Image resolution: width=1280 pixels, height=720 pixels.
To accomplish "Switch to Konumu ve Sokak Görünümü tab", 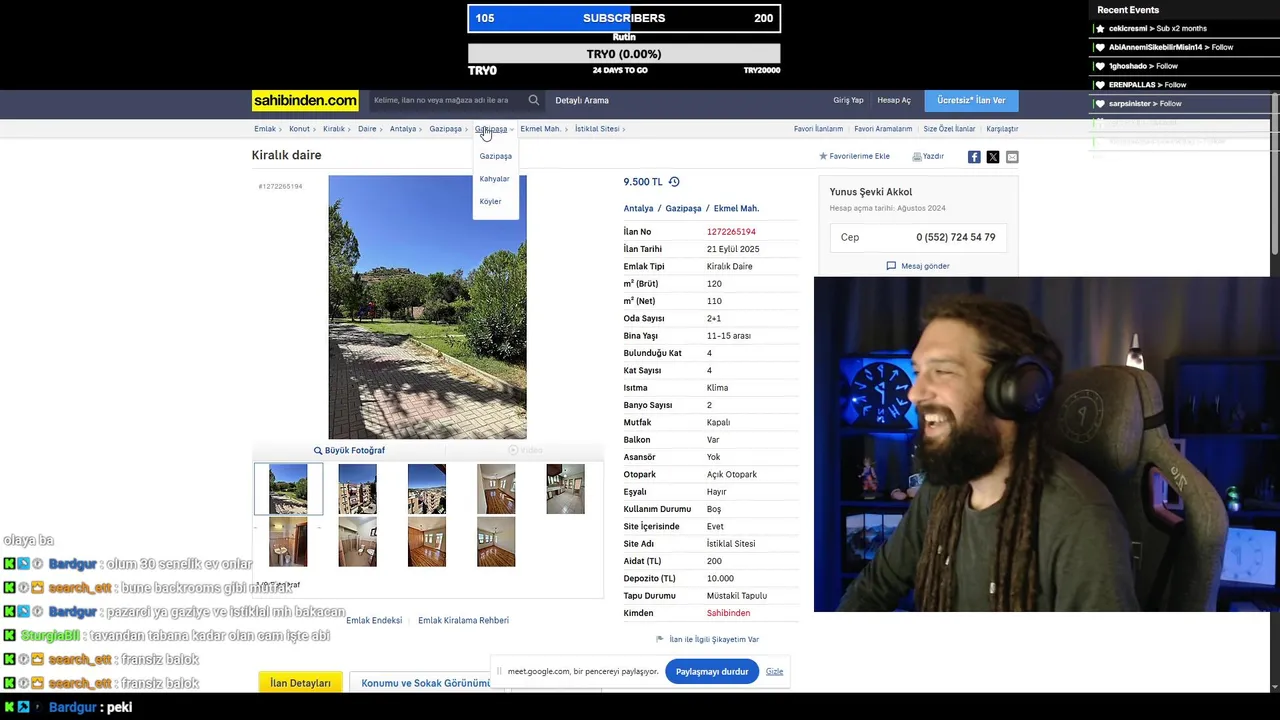I will 425,683.
